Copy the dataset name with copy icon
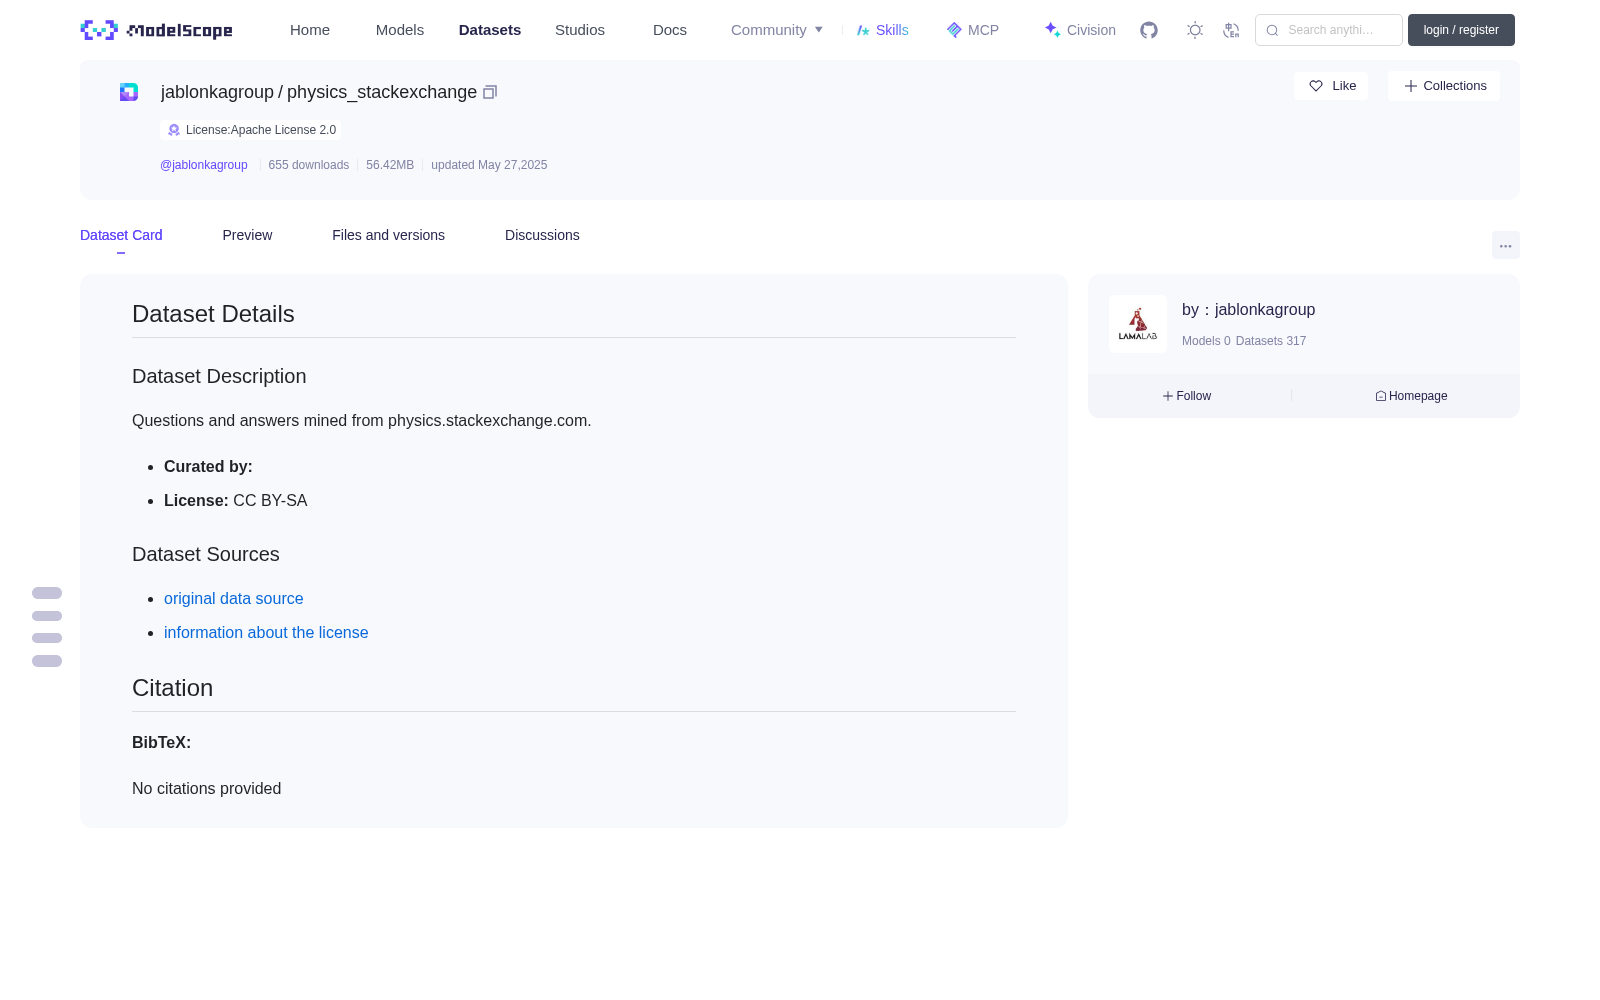Image resolution: width=1600 pixels, height=1000 pixels. tap(490, 92)
